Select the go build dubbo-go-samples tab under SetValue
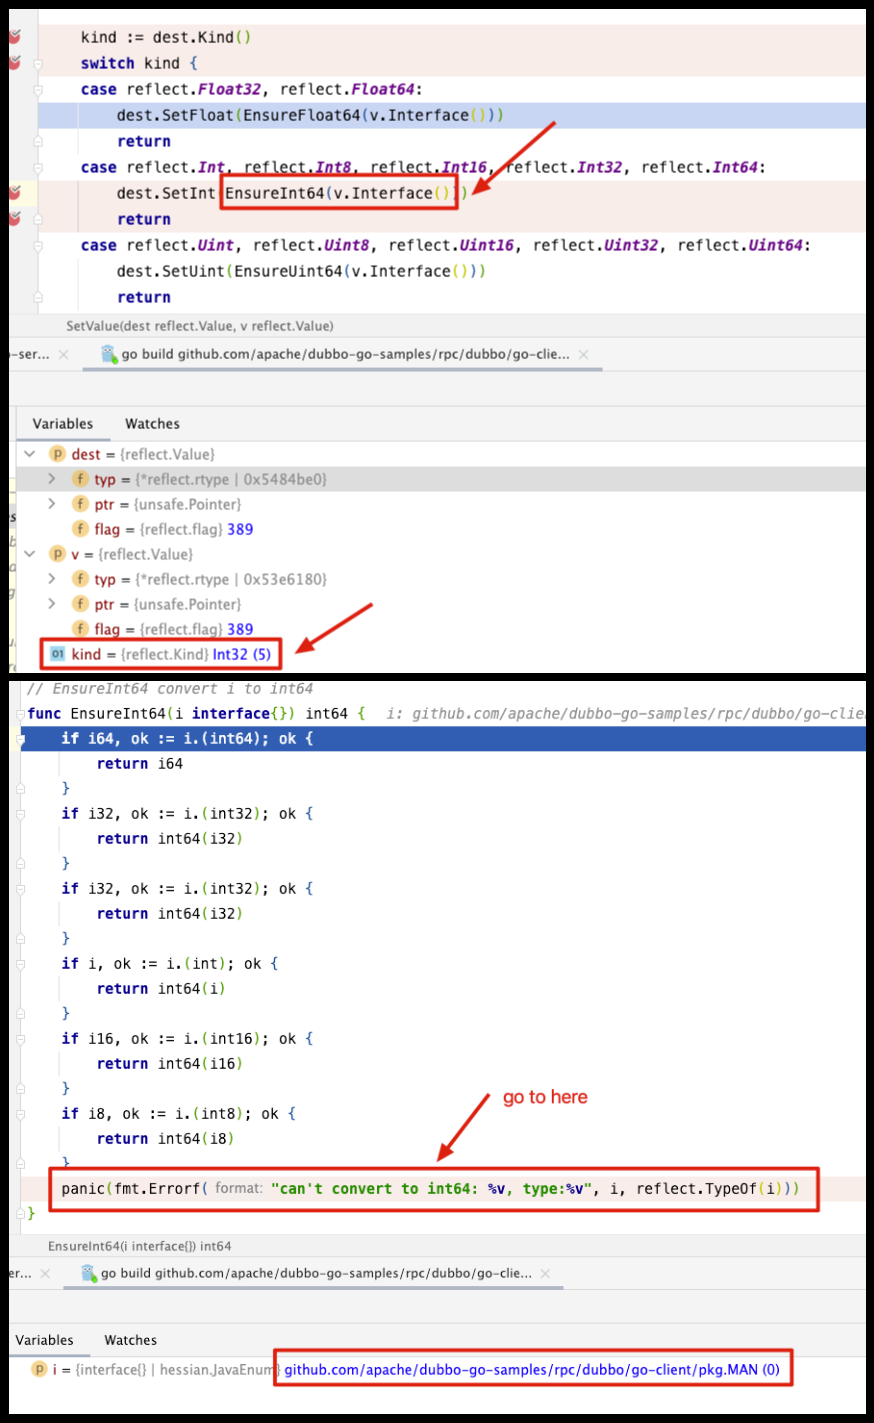The height and width of the screenshot is (1423, 874). [346, 354]
